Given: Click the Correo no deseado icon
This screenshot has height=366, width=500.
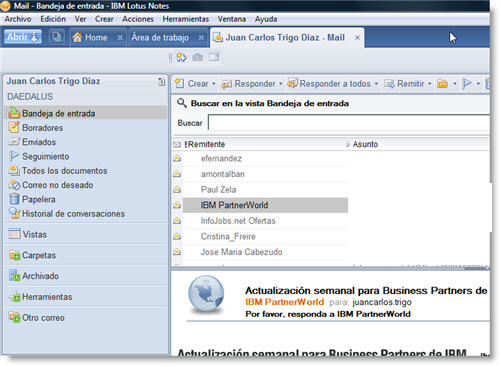Looking at the screenshot, I should pos(14,185).
